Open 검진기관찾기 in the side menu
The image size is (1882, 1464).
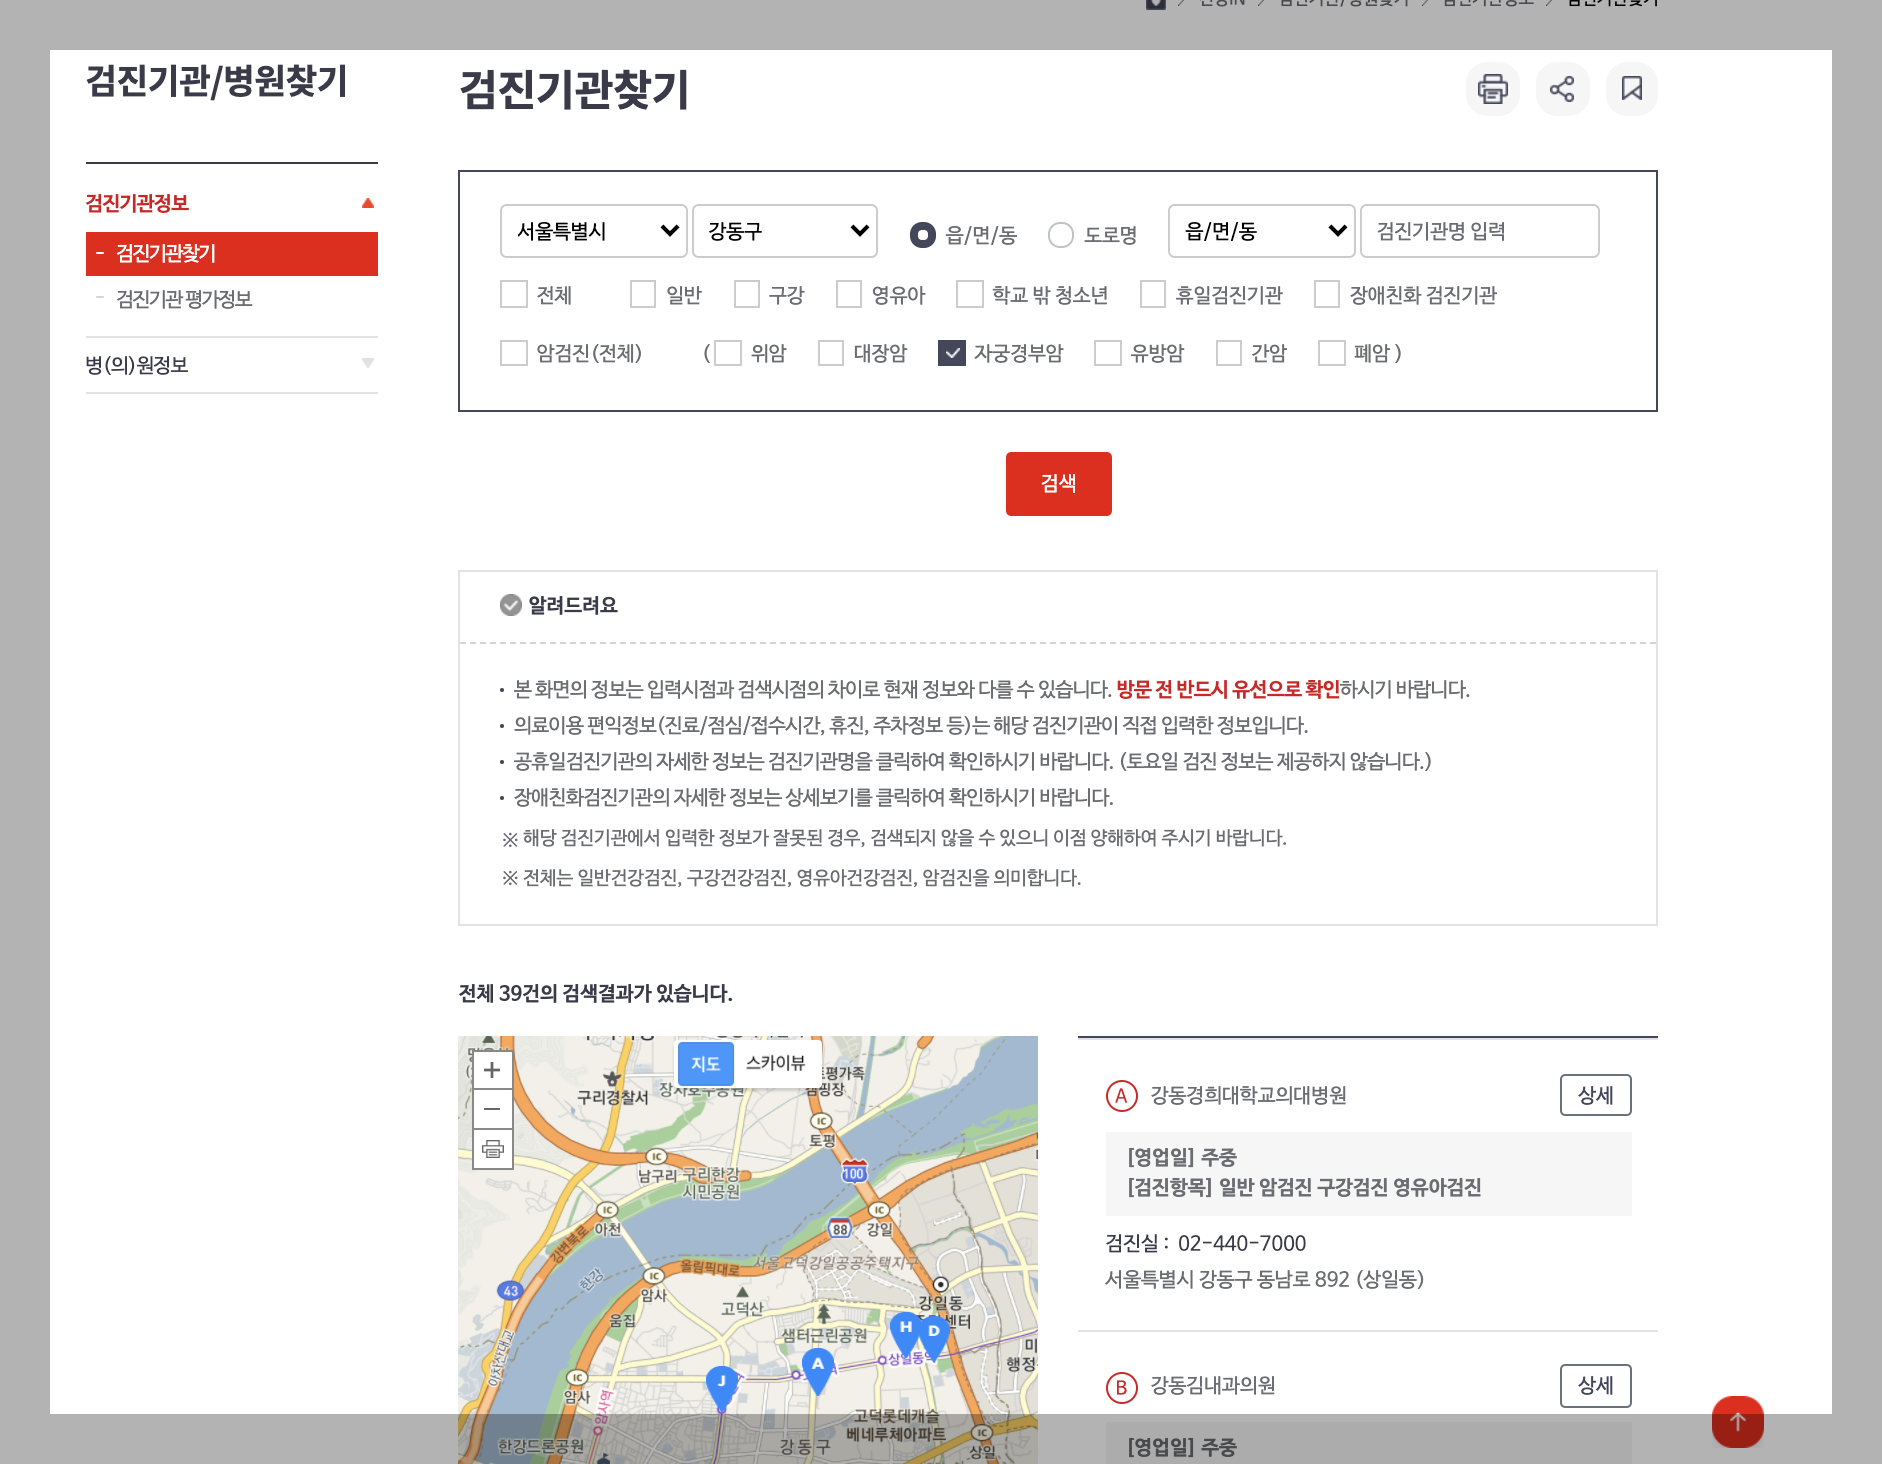point(232,254)
